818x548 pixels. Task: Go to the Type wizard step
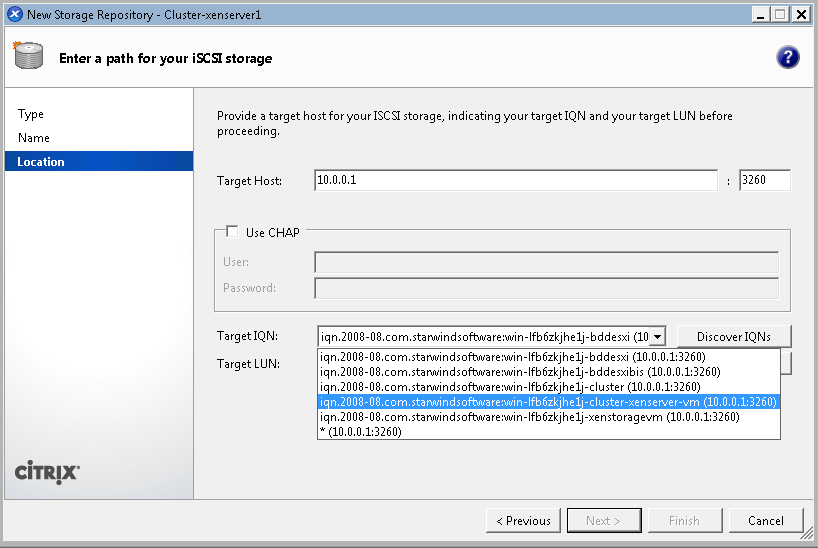pos(31,114)
